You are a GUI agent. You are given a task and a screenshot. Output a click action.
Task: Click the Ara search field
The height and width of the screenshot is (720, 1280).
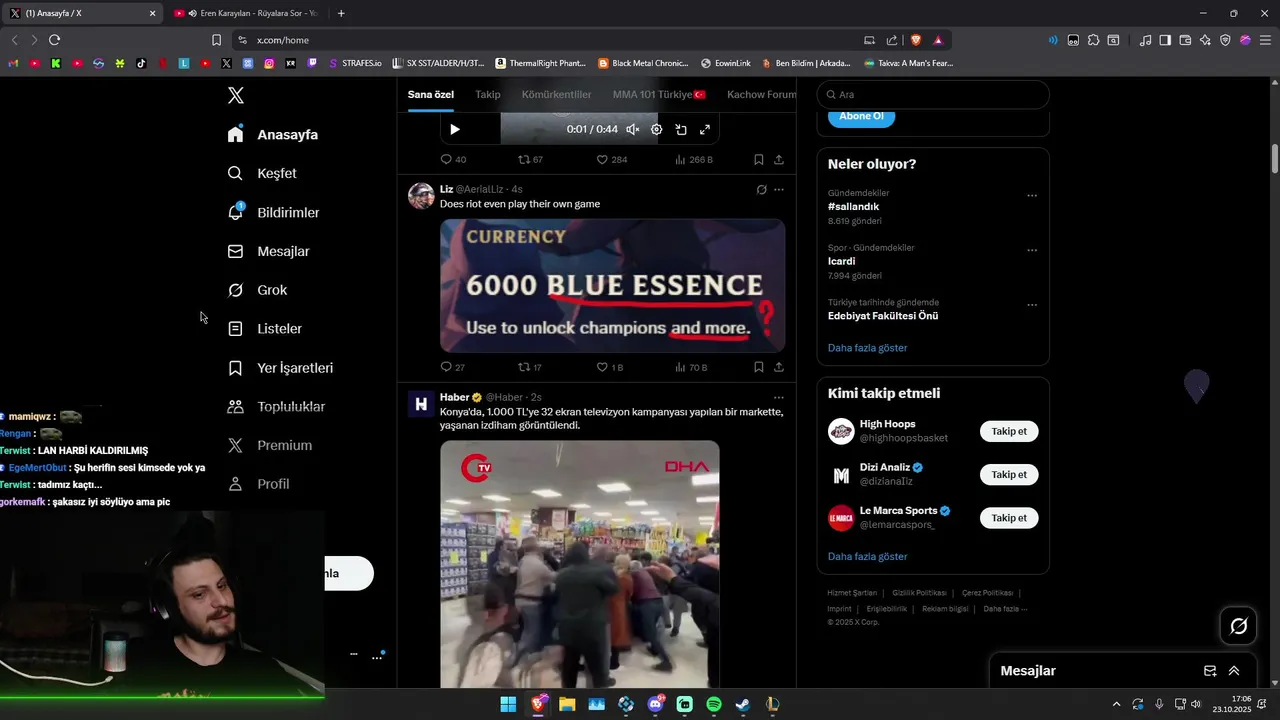pos(933,94)
